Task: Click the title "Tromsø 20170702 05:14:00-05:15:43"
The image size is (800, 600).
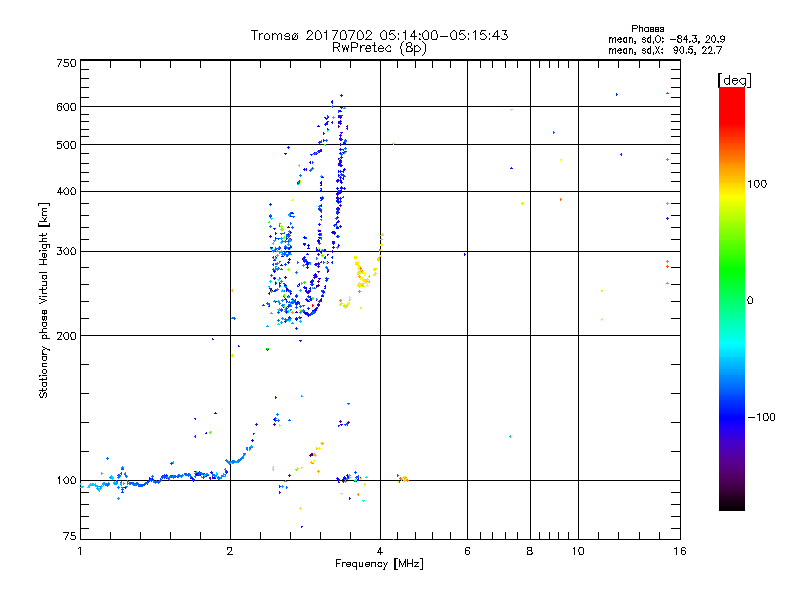Action: [379, 35]
